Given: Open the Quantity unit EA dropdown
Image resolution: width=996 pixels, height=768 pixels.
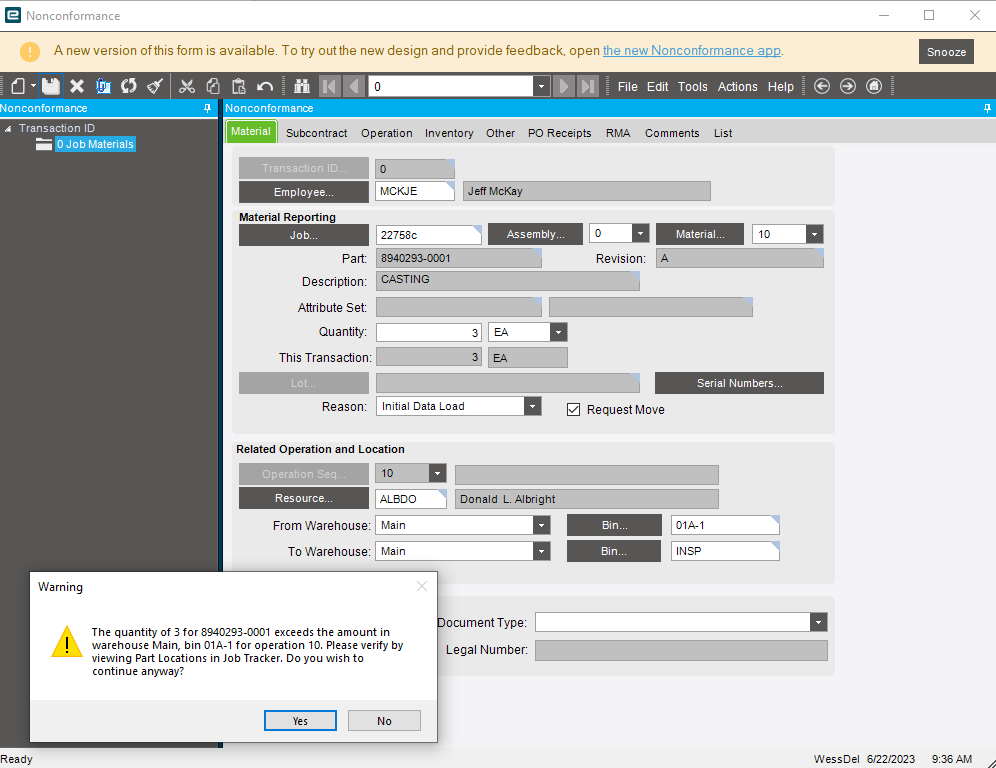Looking at the screenshot, I should (x=558, y=332).
